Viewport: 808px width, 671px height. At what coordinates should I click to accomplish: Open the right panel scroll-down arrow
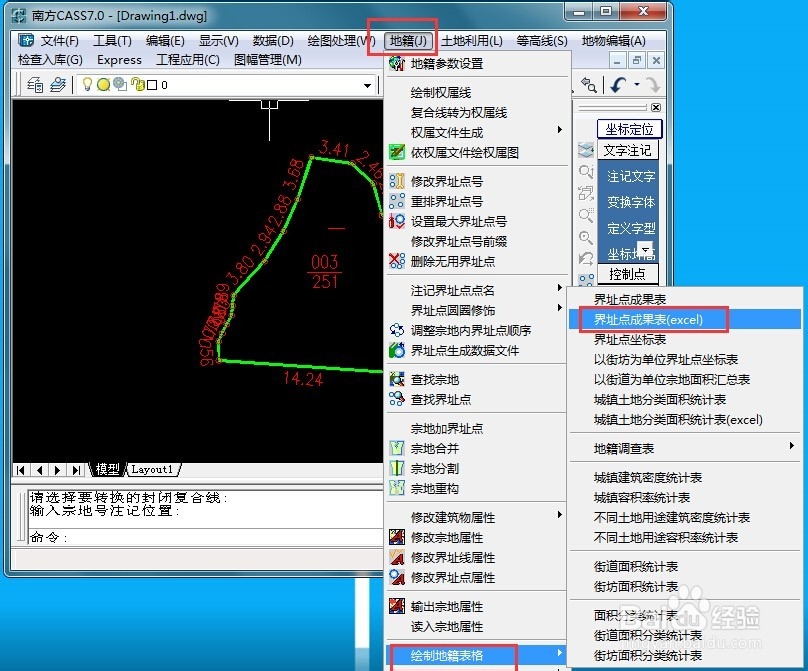tap(645, 249)
